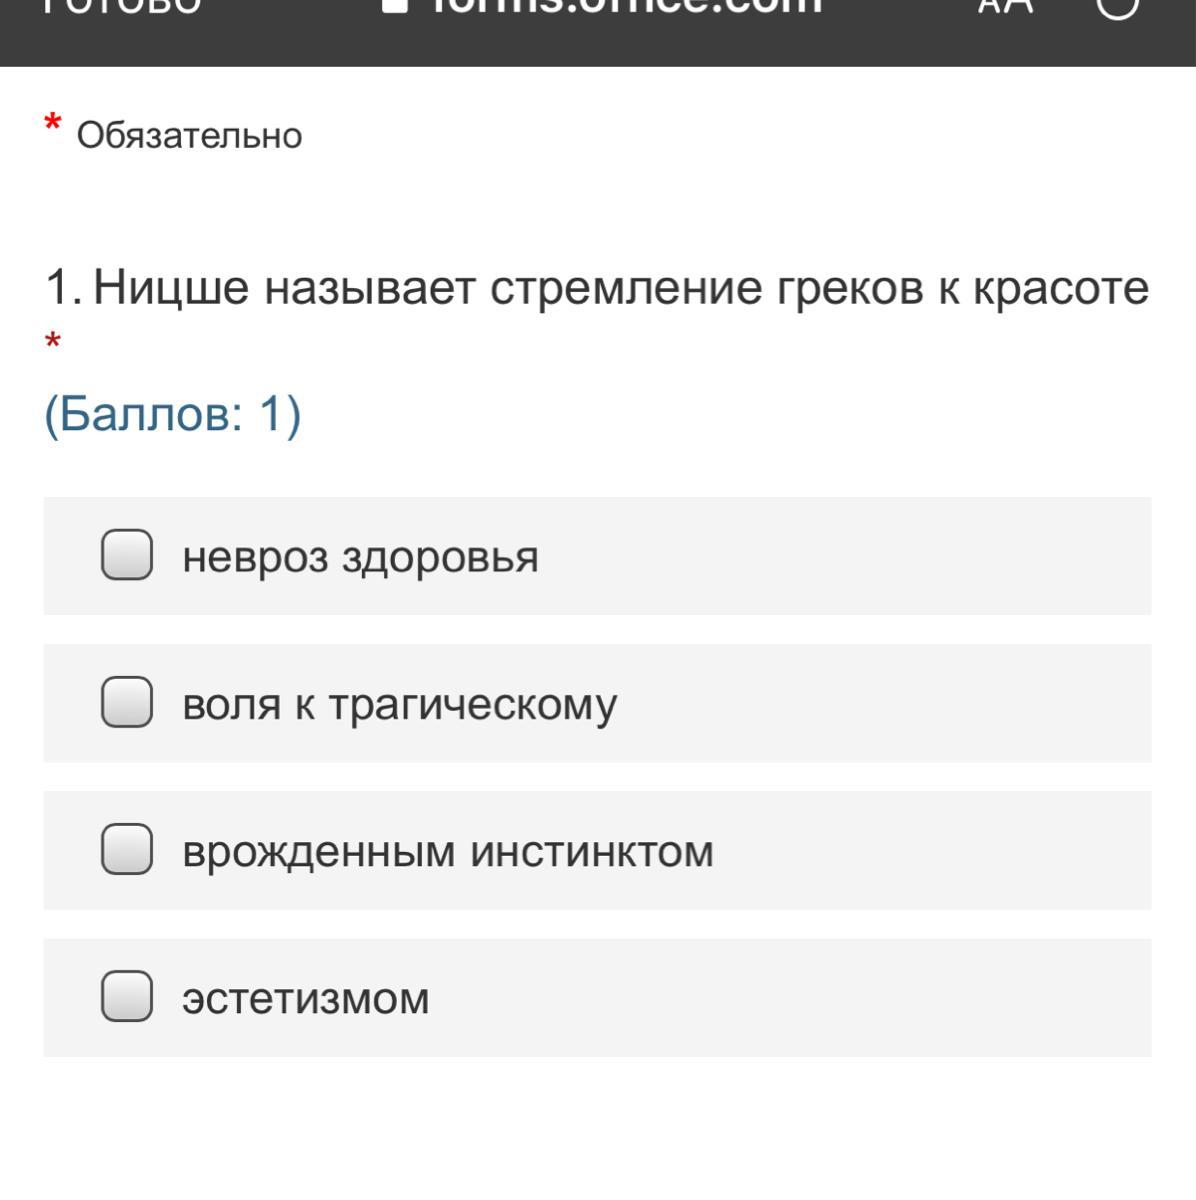Click the red asterisk under question 1

(53, 344)
